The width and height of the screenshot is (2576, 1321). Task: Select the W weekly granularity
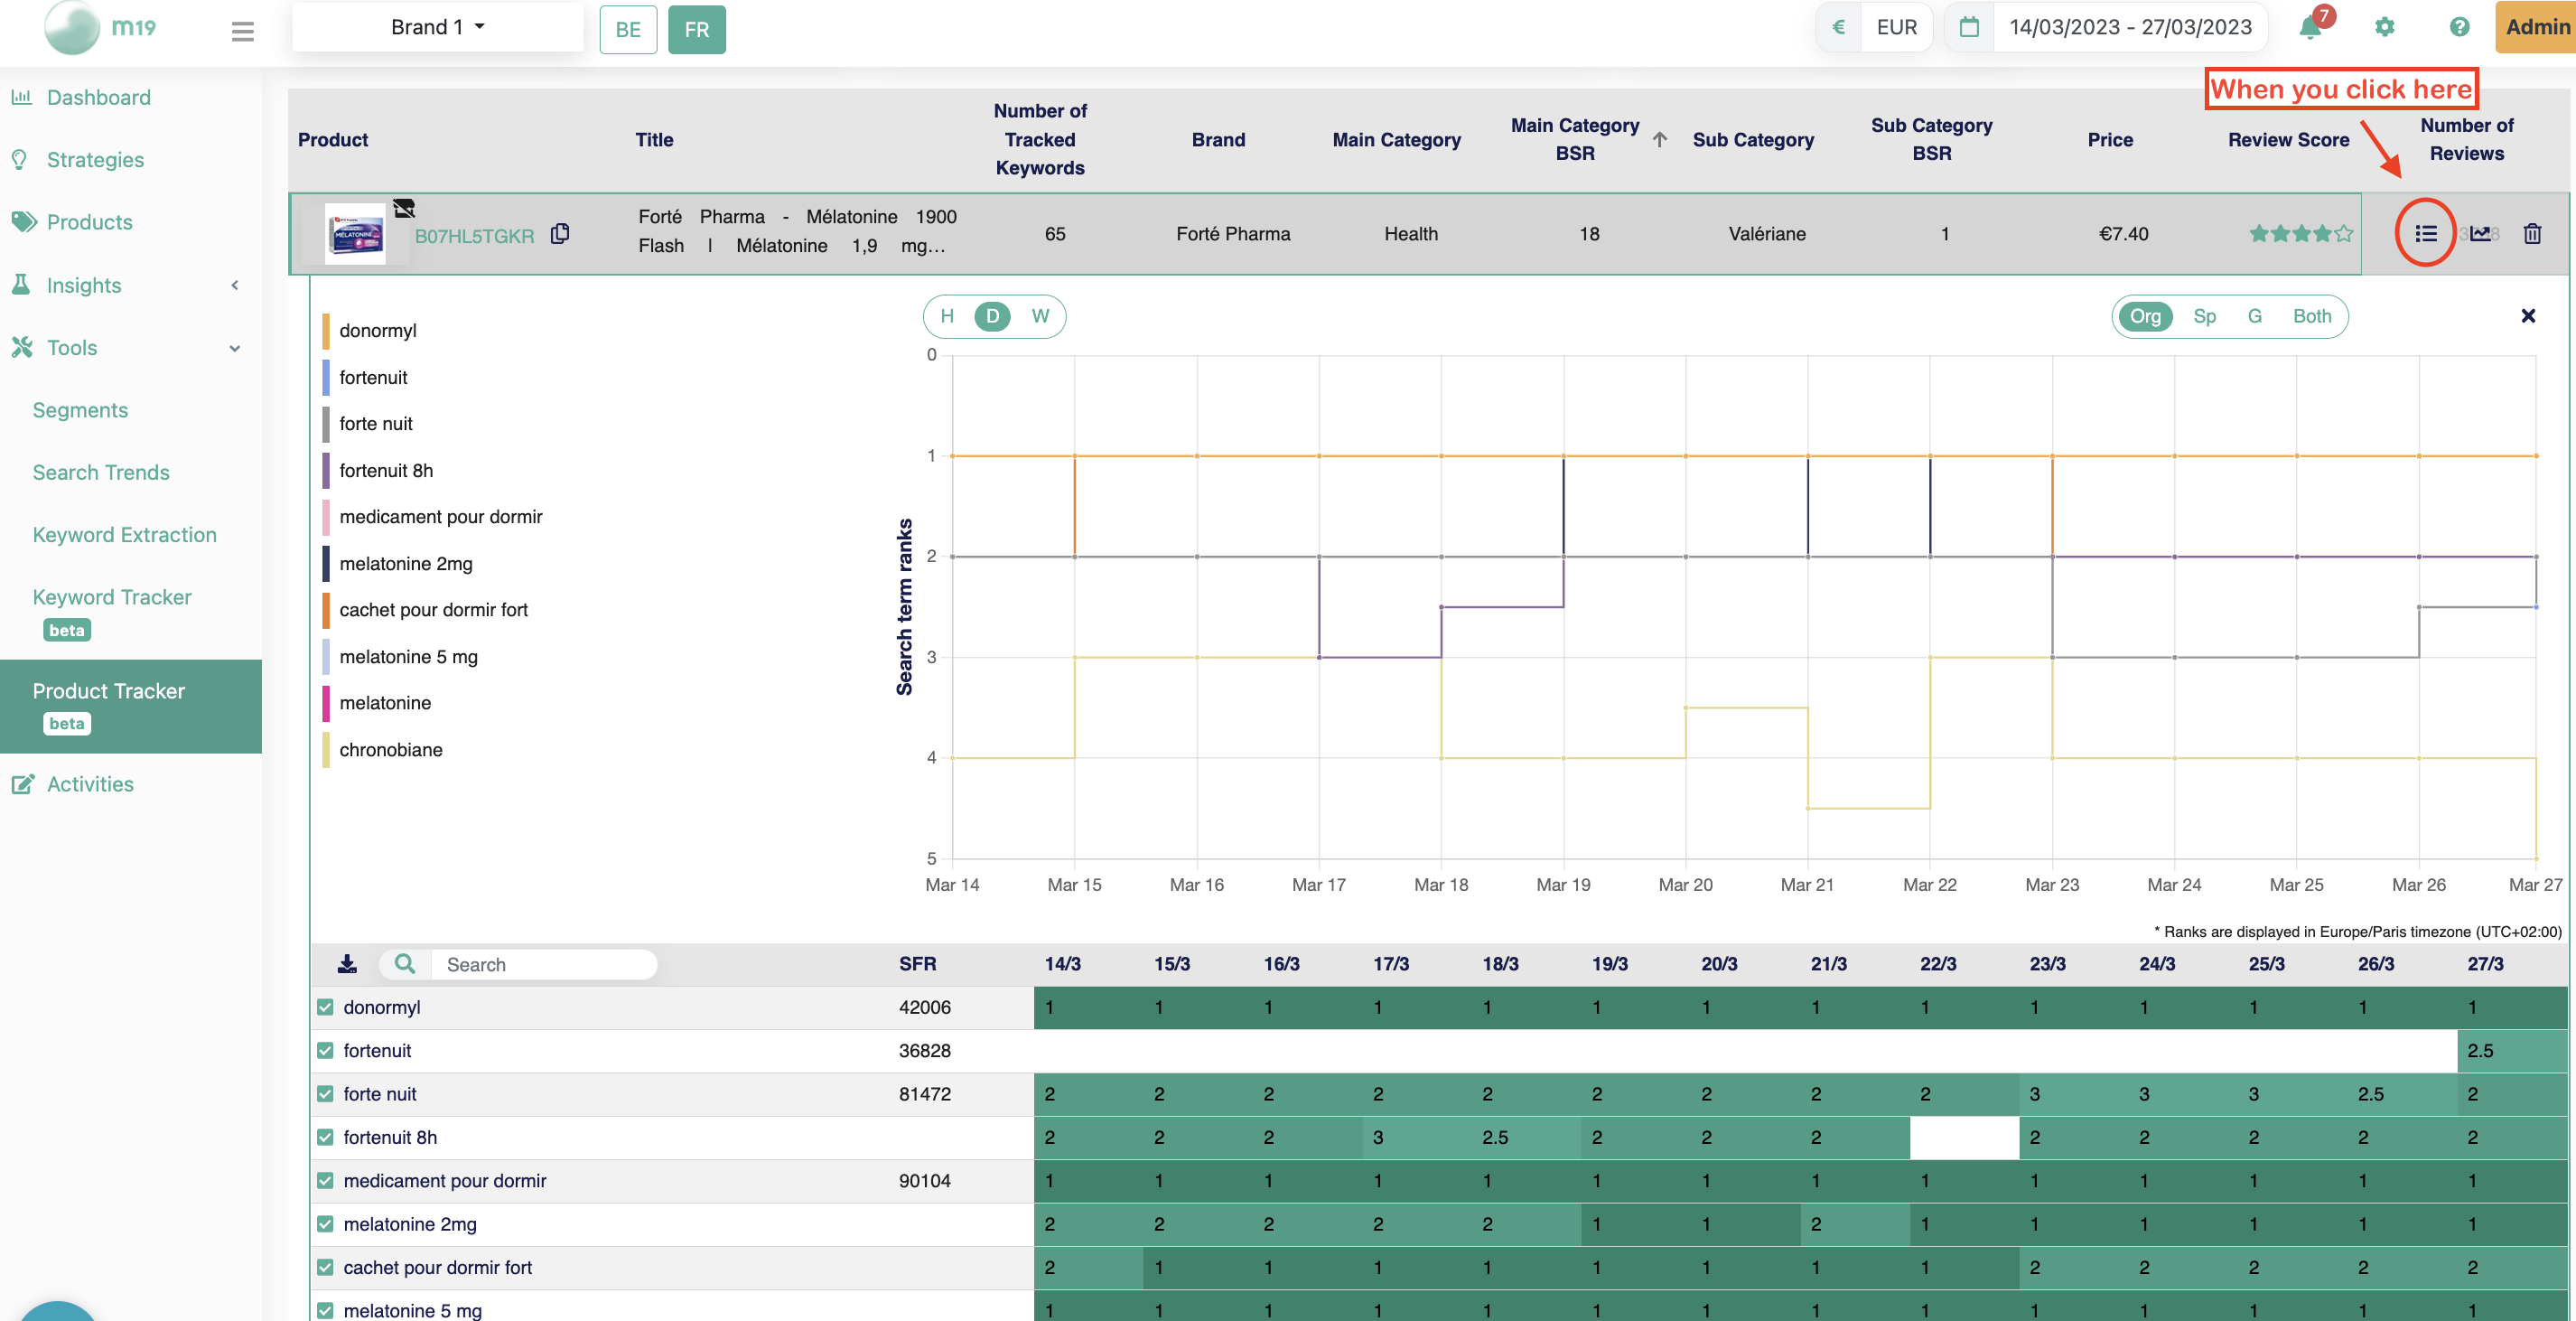pyautogui.click(x=1040, y=316)
